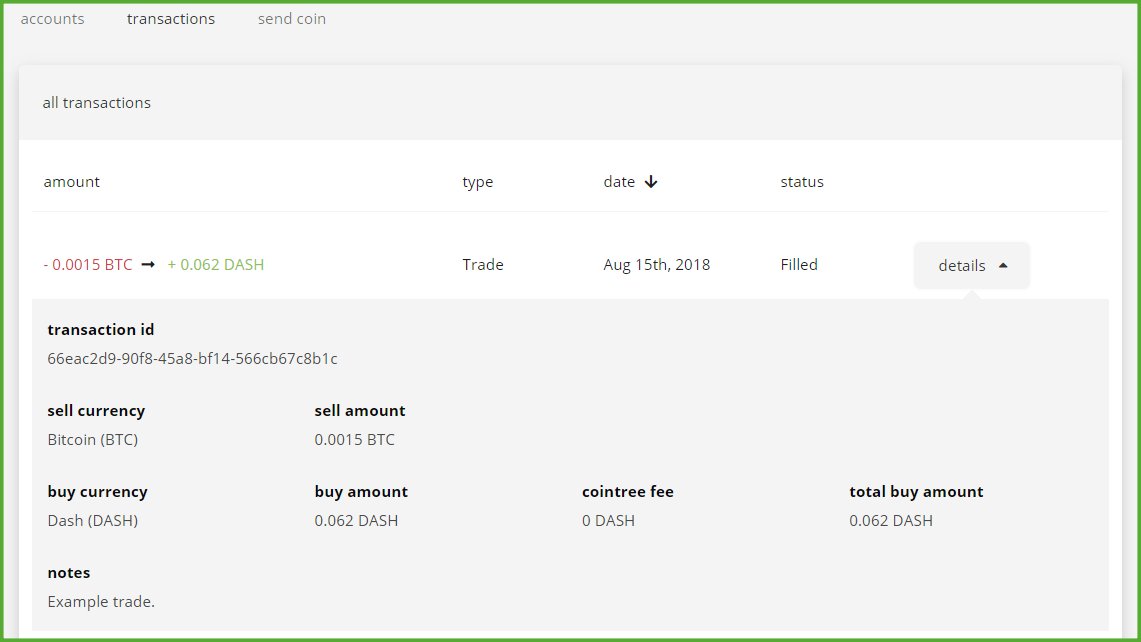1141x642 pixels.
Task: Click the arrow between BTC and DASH amounts
Action: tap(148, 265)
